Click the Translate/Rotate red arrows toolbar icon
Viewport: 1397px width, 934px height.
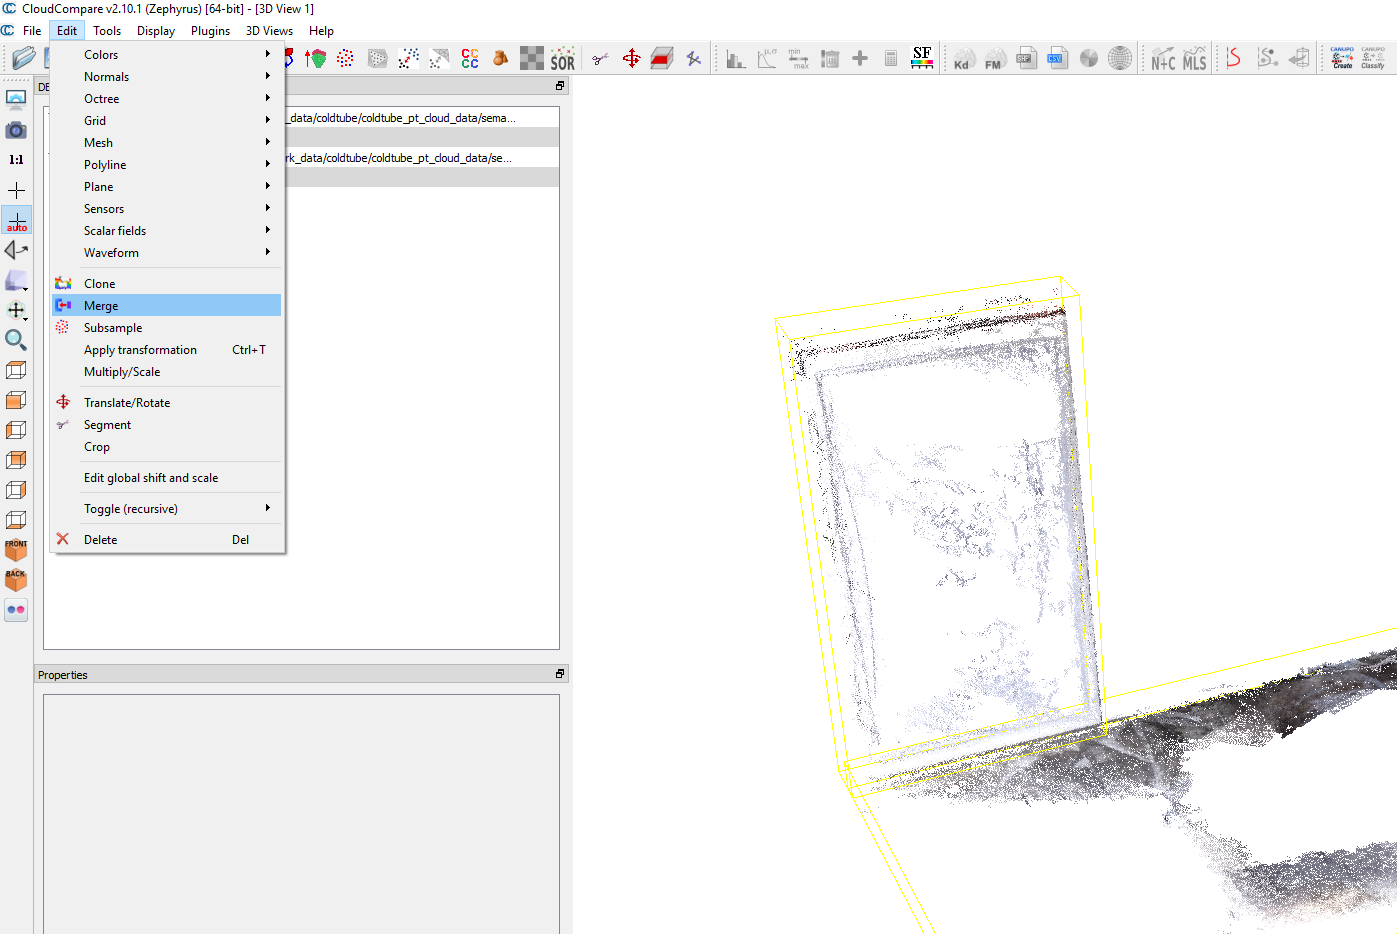point(631,59)
